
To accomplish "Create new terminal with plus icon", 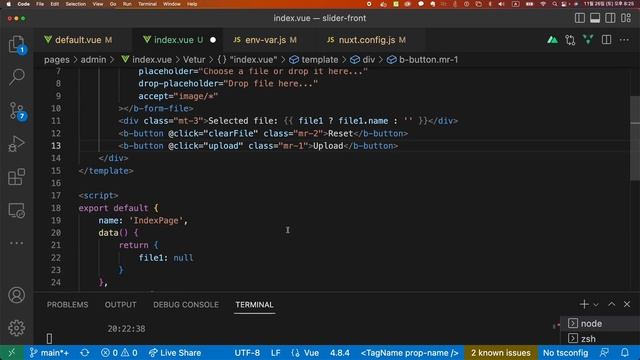I will click(584, 304).
